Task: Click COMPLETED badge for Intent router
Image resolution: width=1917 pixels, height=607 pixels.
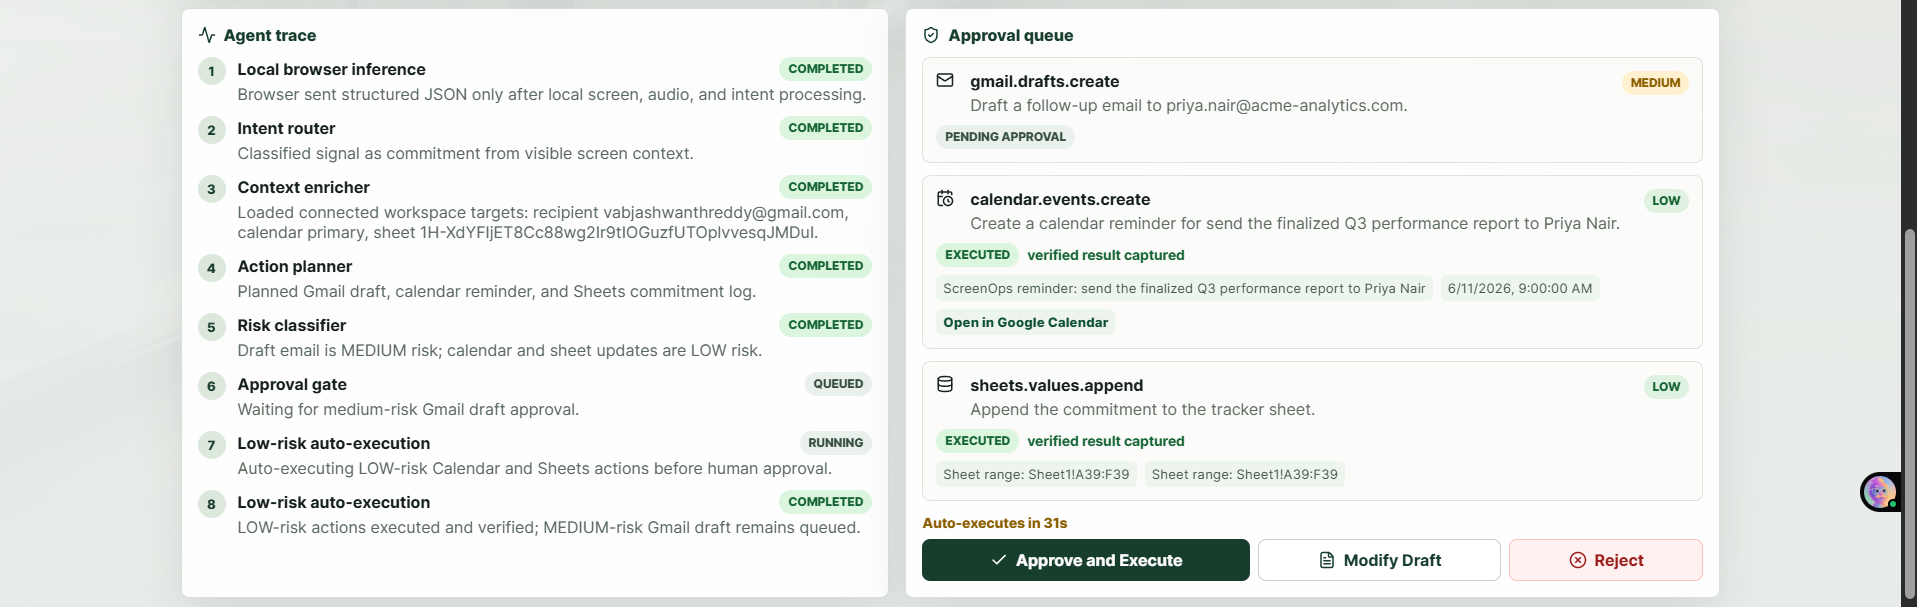Action: [825, 128]
